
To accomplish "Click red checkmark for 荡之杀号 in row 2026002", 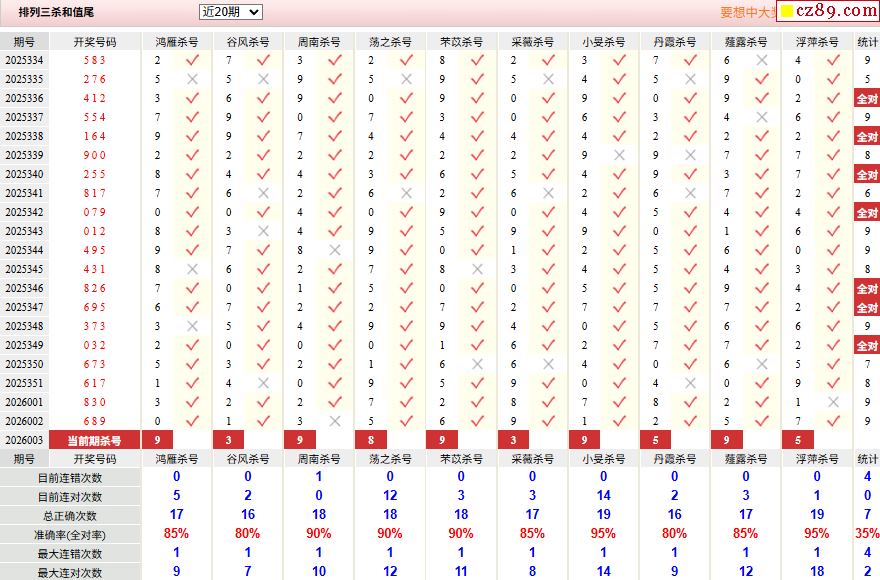I will click(x=406, y=421).
